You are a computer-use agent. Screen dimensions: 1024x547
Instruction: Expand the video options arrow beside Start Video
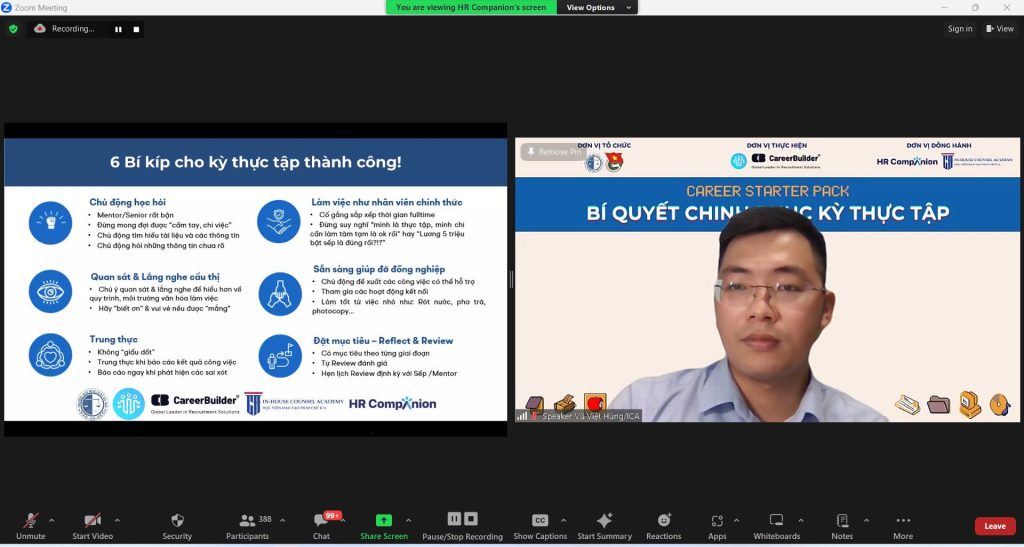[x=117, y=520]
